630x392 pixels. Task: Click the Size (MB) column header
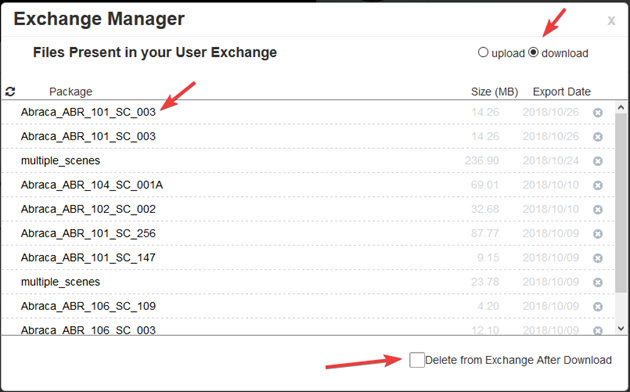coord(495,92)
